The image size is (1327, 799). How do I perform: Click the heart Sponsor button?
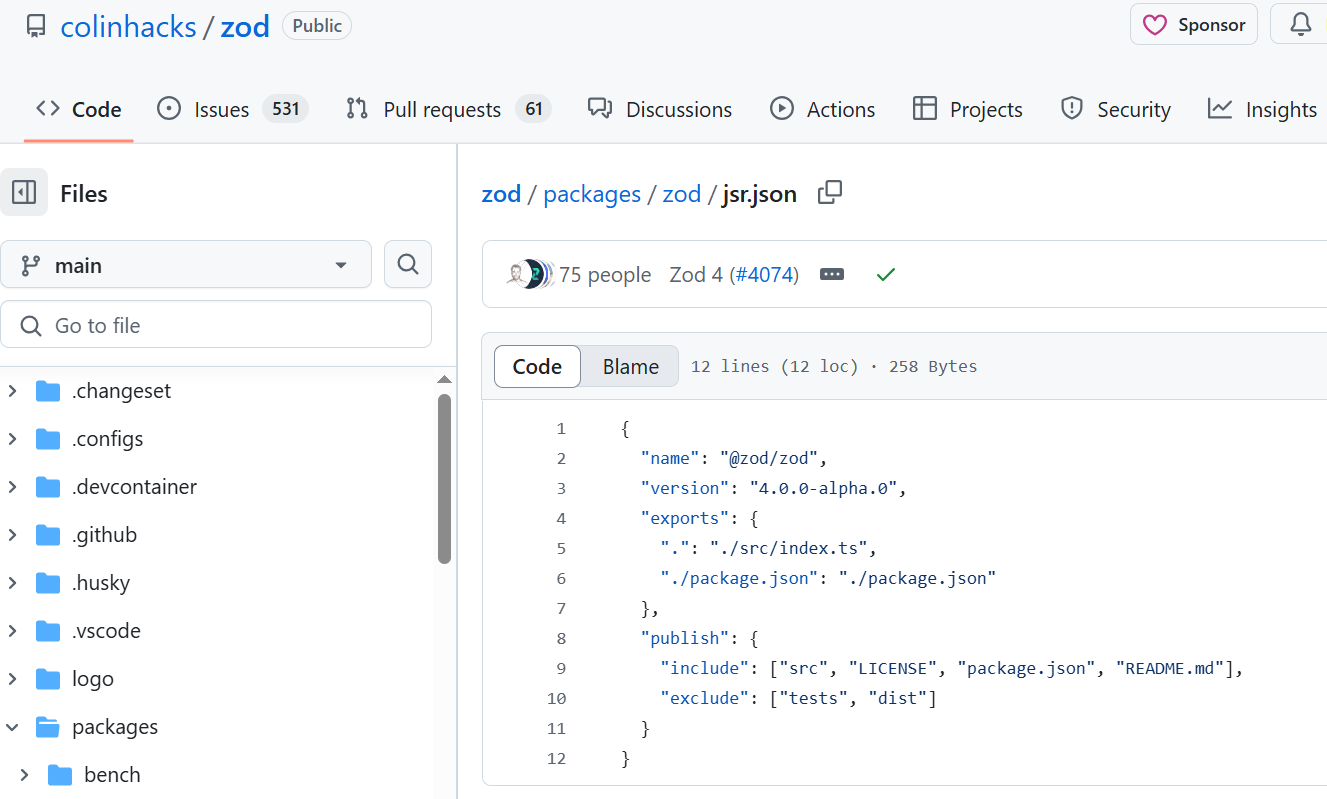pos(1194,25)
